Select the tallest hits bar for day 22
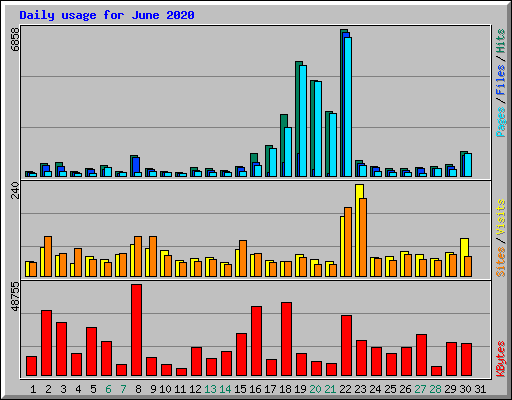Screen dimensions: 512x400 (342, 103)
